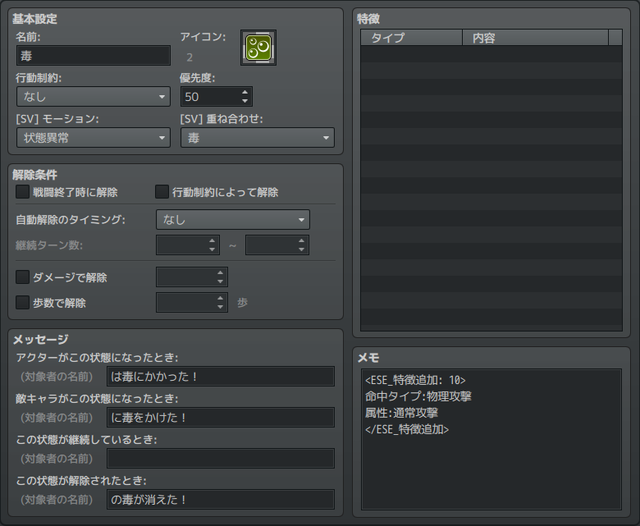Click the memo line </ESE_特徴追加>
The height and width of the screenshot is (526, 640).
(x=407, y=429)
